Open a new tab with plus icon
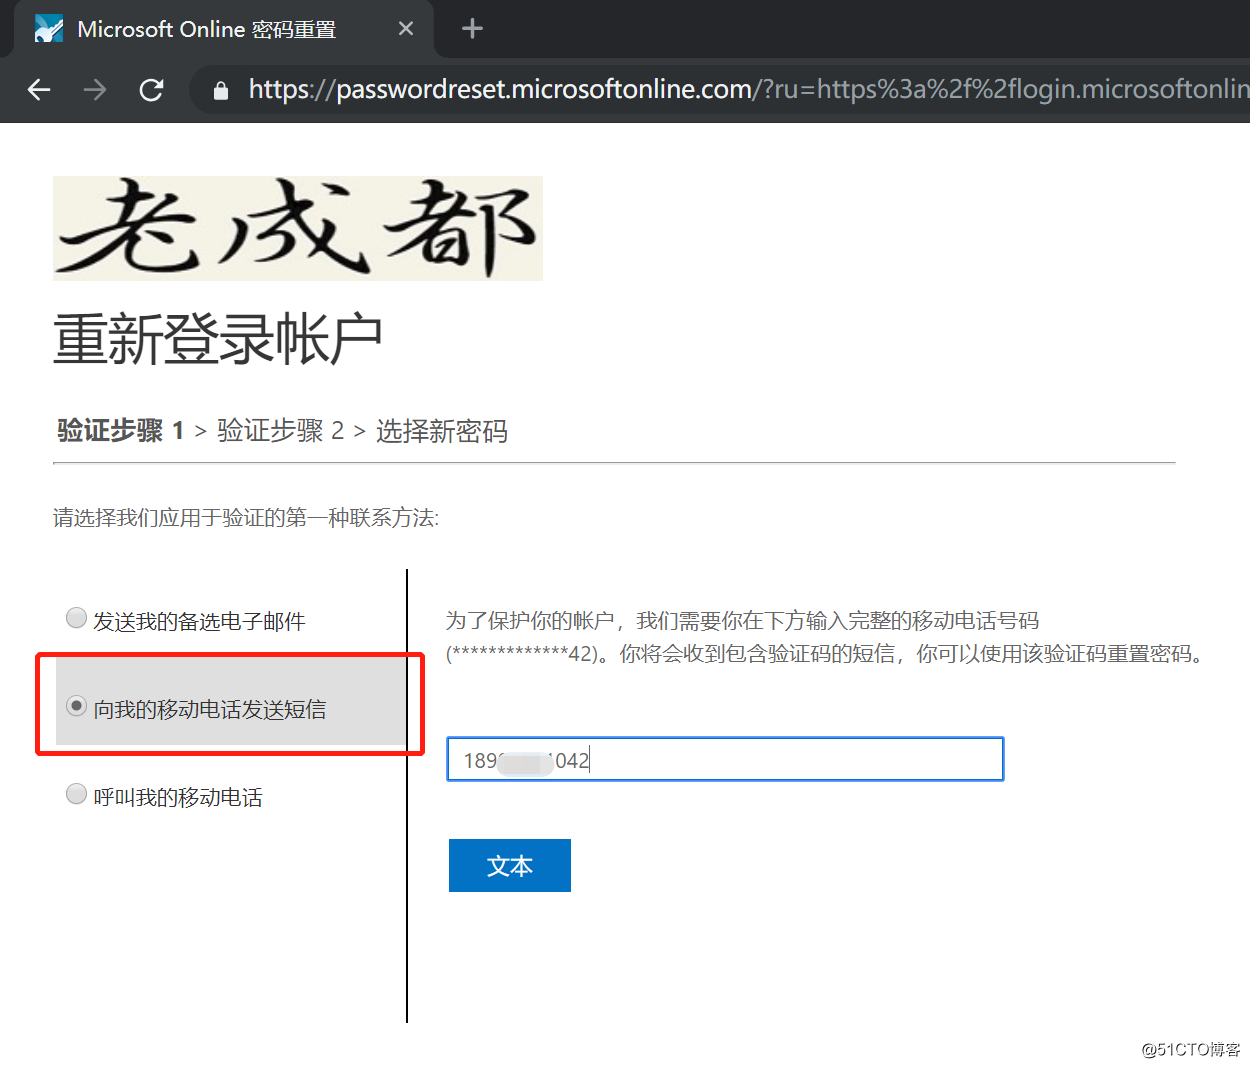1250x1068 pixels. [472, 29]
